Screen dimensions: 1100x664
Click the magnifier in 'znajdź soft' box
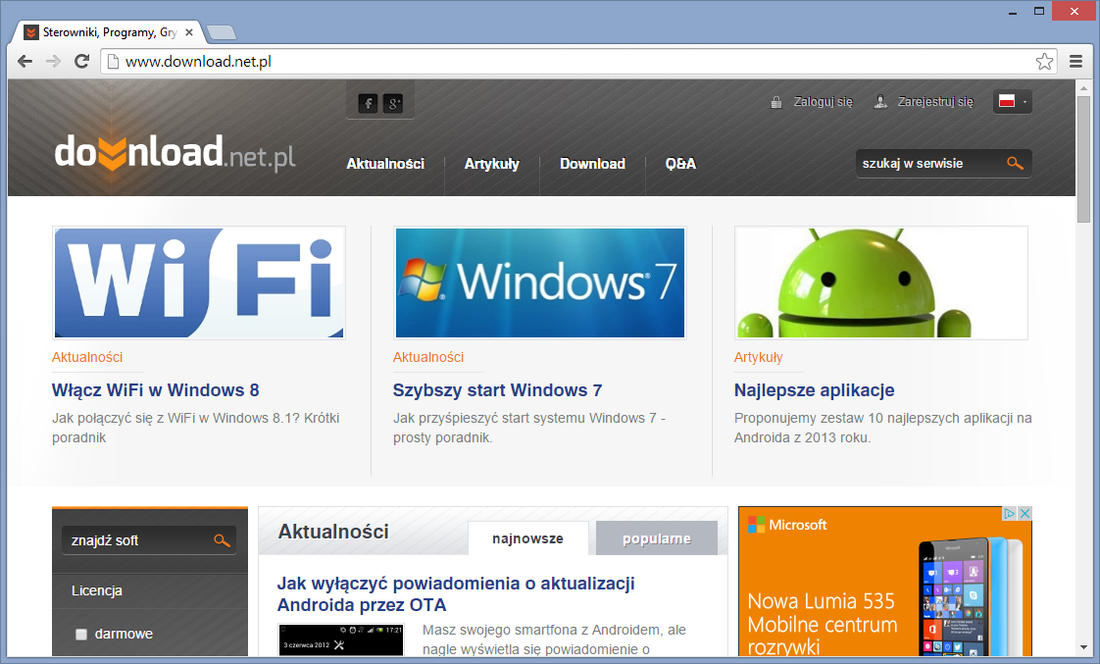click(x=222, y=541)
